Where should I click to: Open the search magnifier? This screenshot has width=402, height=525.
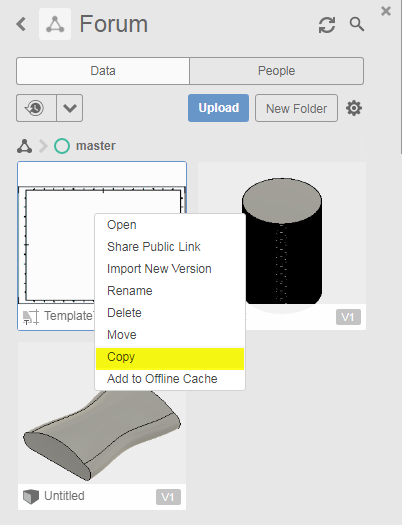tap(357, 24)
